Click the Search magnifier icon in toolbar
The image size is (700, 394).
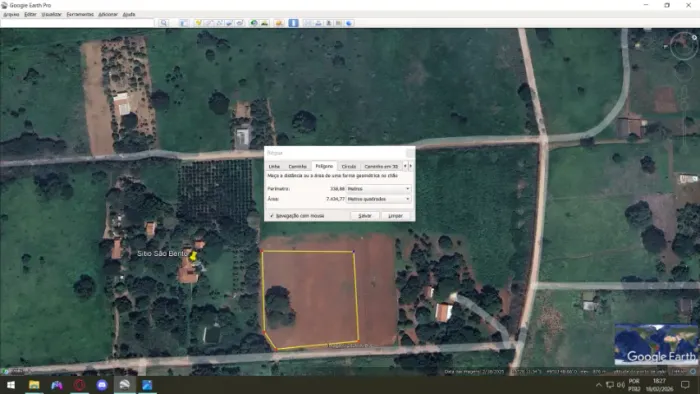click(x=163, y=23)
